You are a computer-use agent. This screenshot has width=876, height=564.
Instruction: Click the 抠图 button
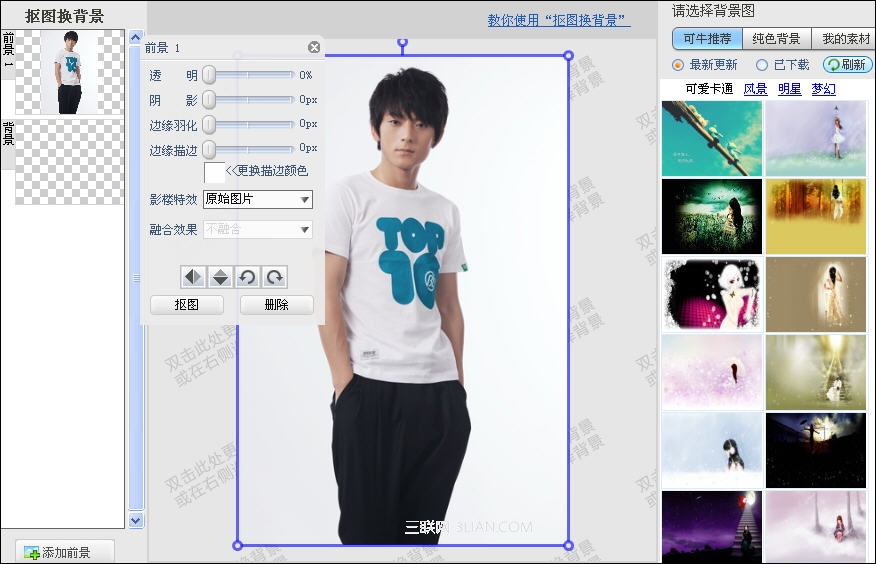(x=187, y=305)
